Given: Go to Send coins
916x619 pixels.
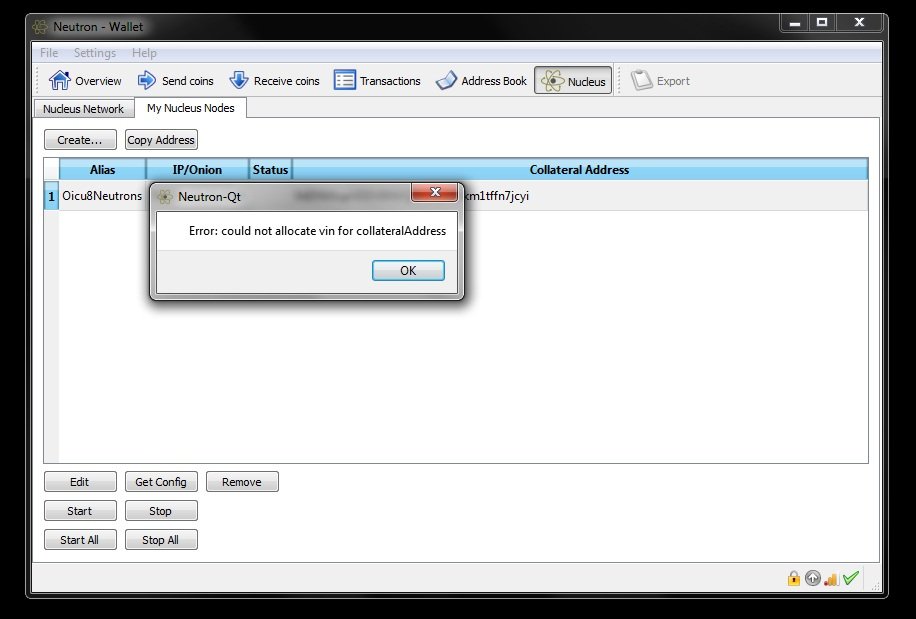Looking at the screenshot, I should 175,81.
